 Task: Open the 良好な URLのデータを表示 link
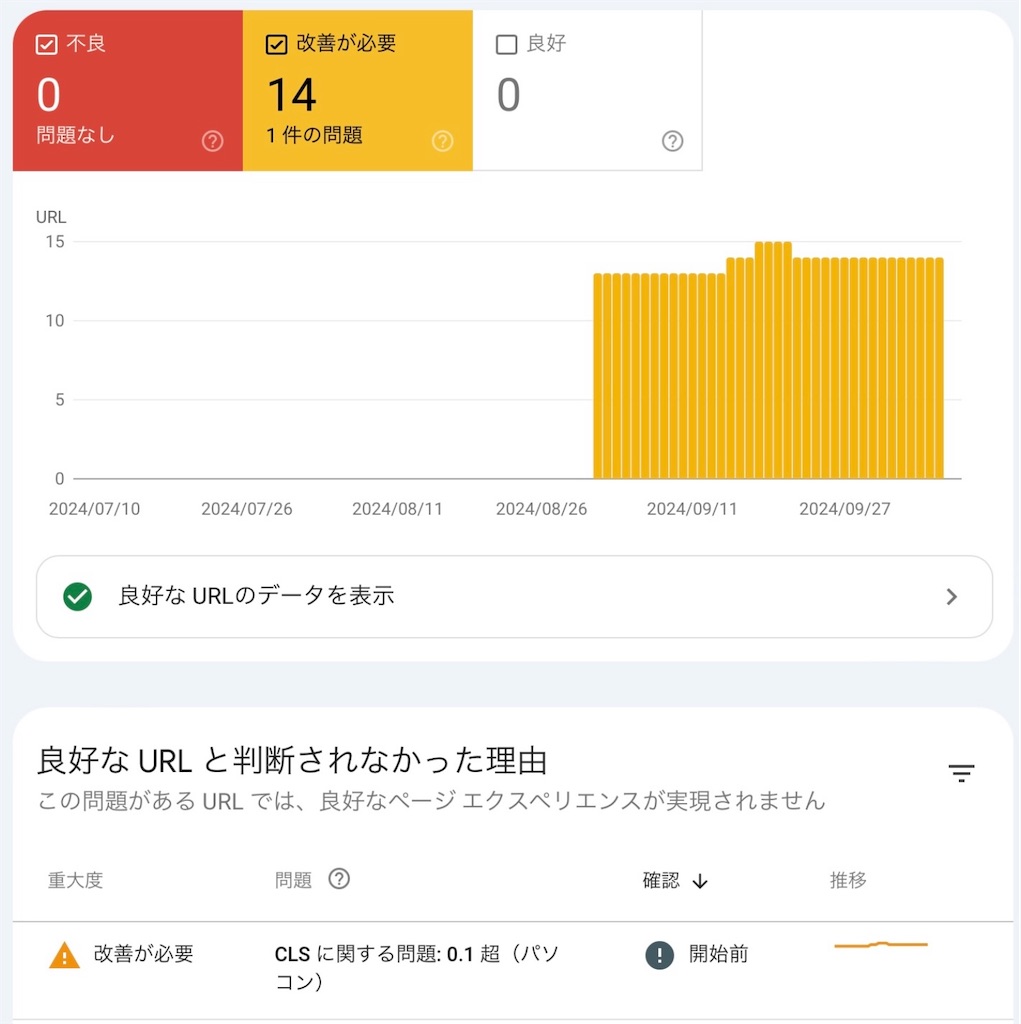coord(514,596)
